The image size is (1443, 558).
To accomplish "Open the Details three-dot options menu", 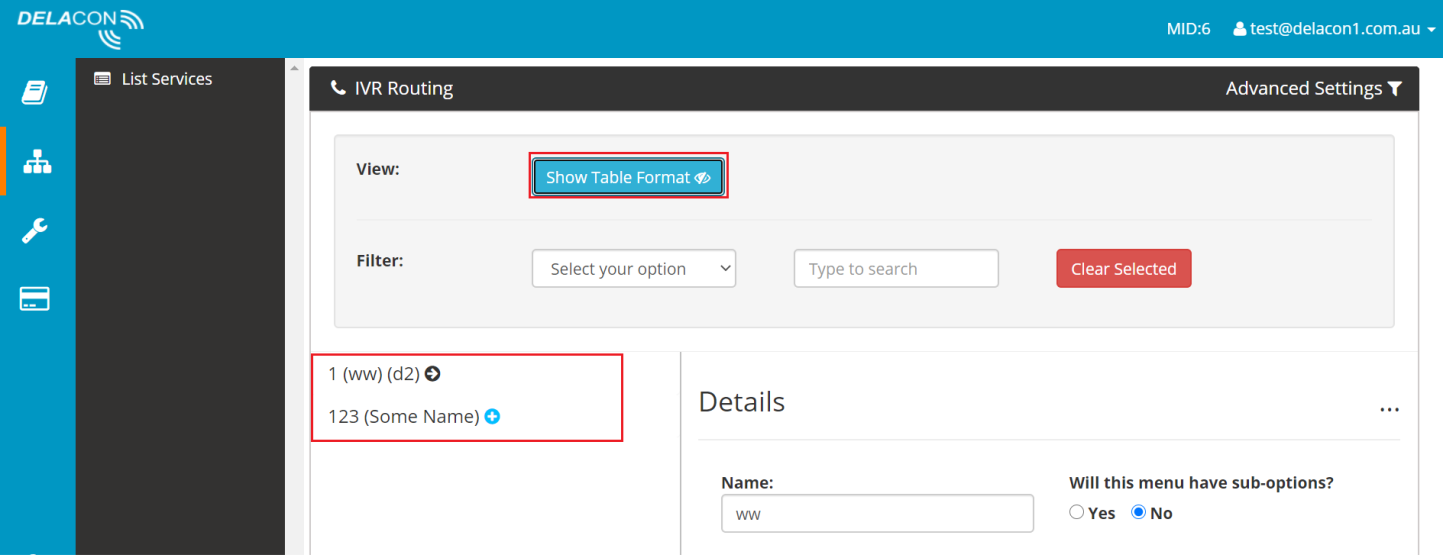I will (x=1389, y=410).
